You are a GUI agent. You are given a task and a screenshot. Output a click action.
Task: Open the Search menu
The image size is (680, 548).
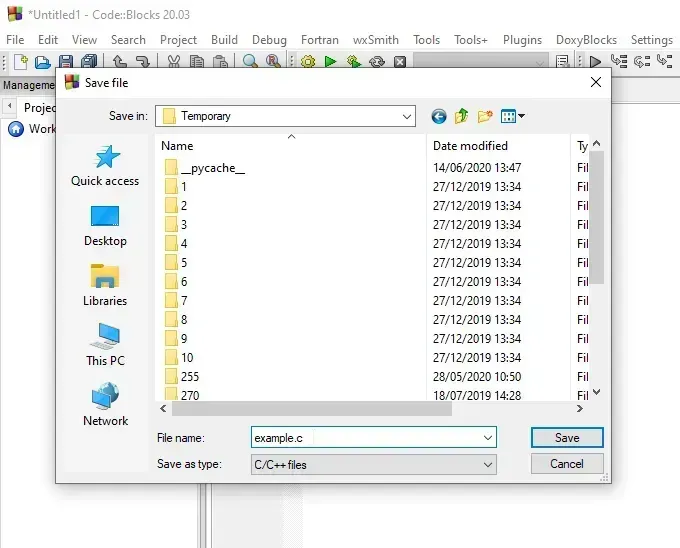click(x=128, y=40)
